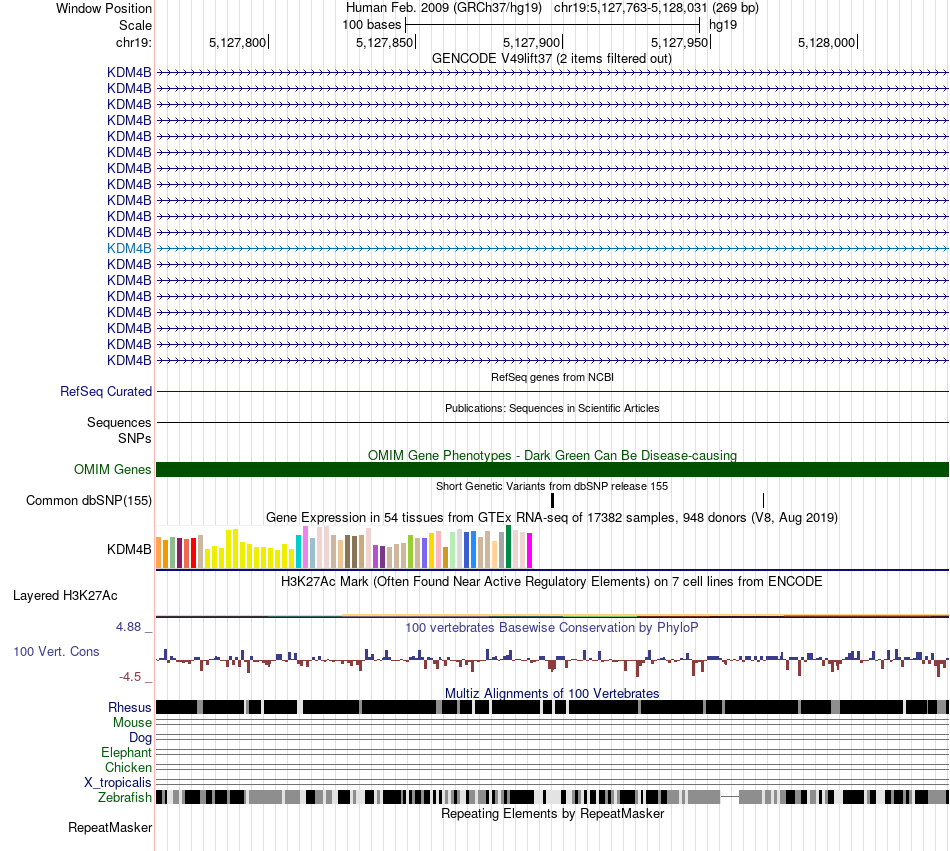Click the Sequences track label
The image size is (950, 851).
pyautogui.click(x=119, y=422)
